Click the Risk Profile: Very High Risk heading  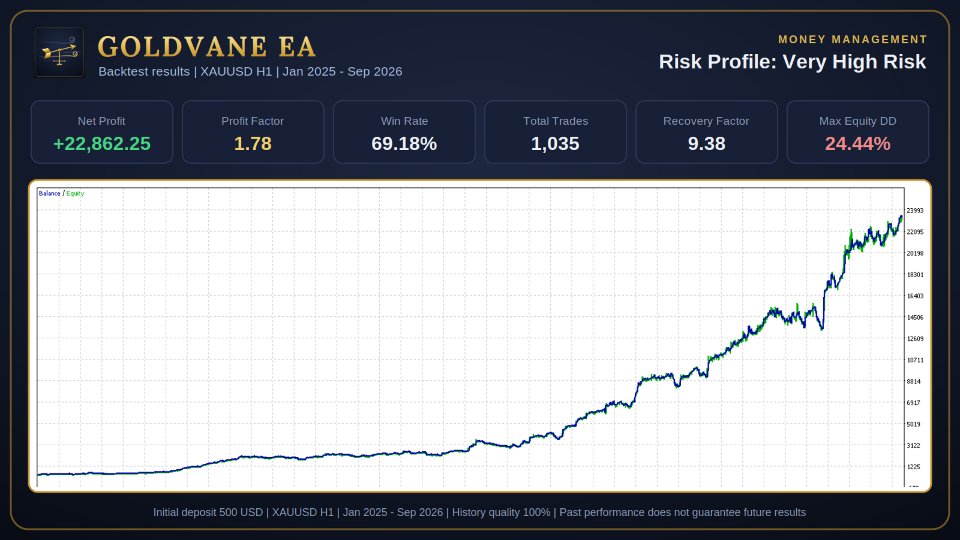click(x=792, y=62)
